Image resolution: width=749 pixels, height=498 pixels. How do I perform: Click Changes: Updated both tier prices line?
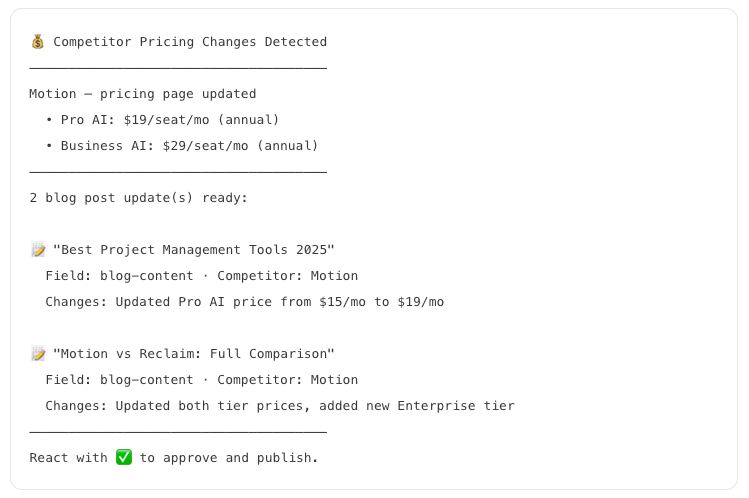point(280,406)
